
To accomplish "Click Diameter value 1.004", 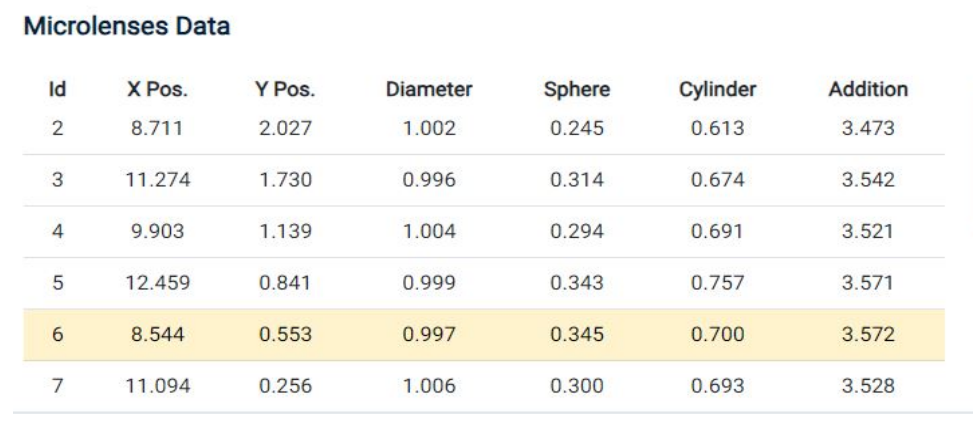I will pos(429,232).
